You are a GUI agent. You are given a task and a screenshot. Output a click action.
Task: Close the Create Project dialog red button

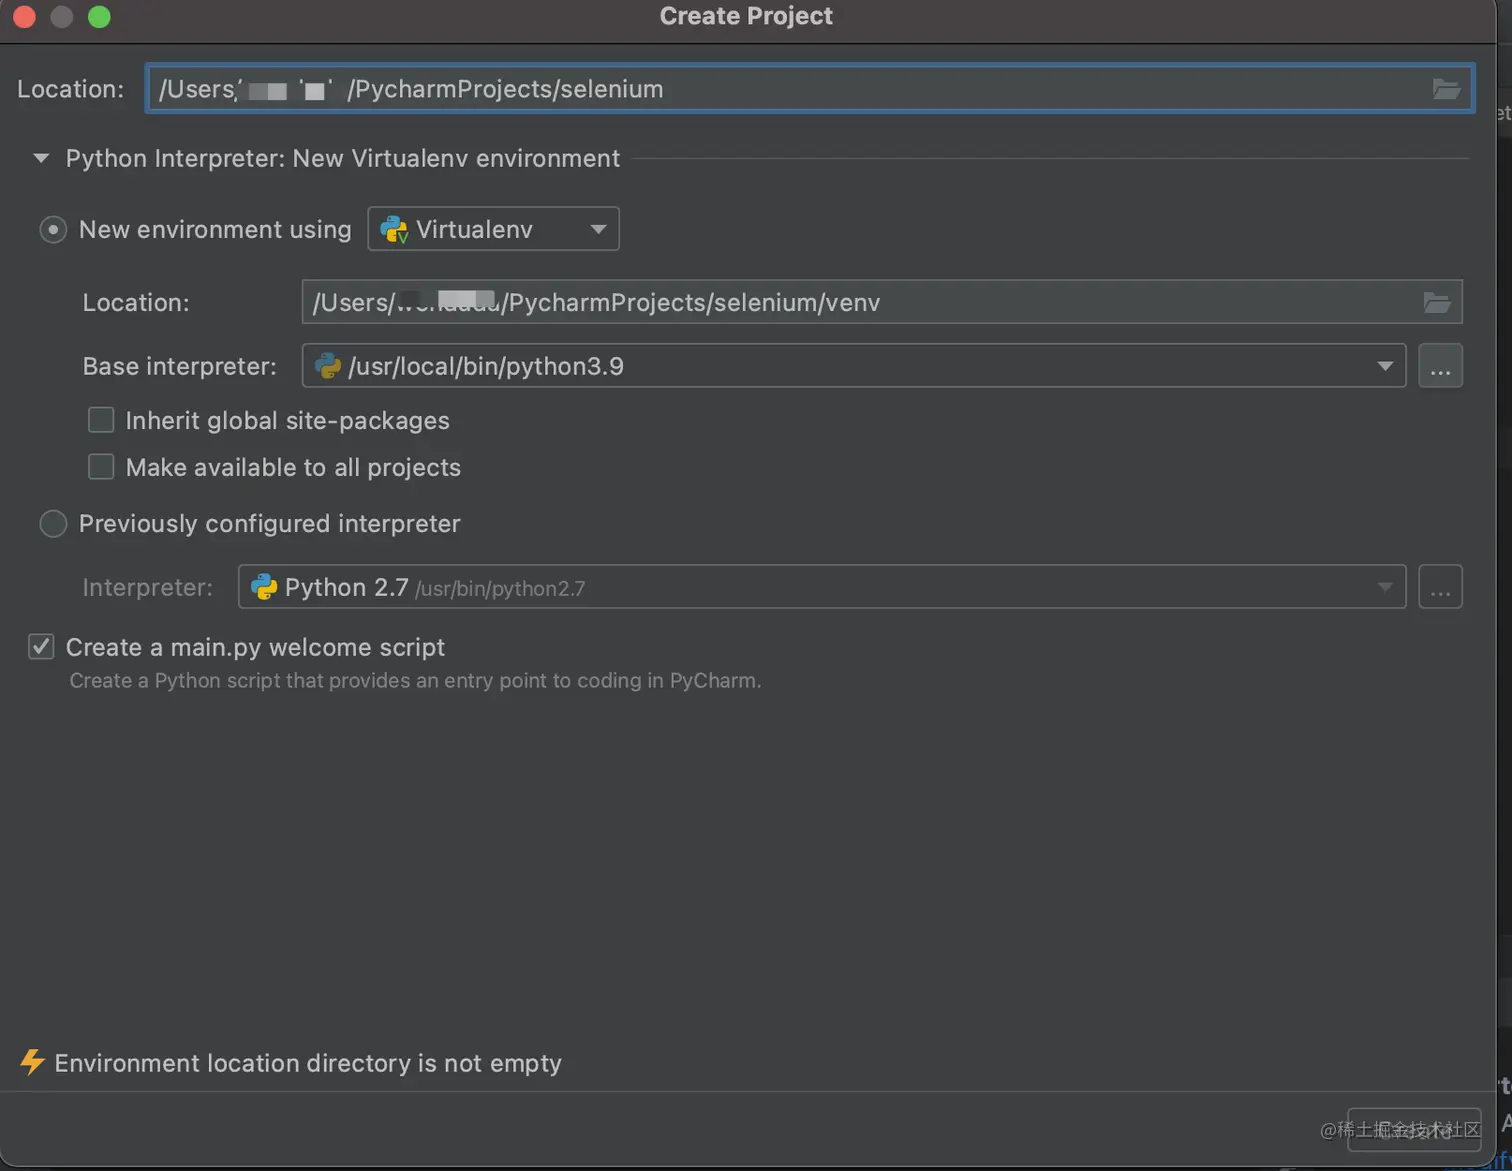pyautogui.click(x=25, y=17)
